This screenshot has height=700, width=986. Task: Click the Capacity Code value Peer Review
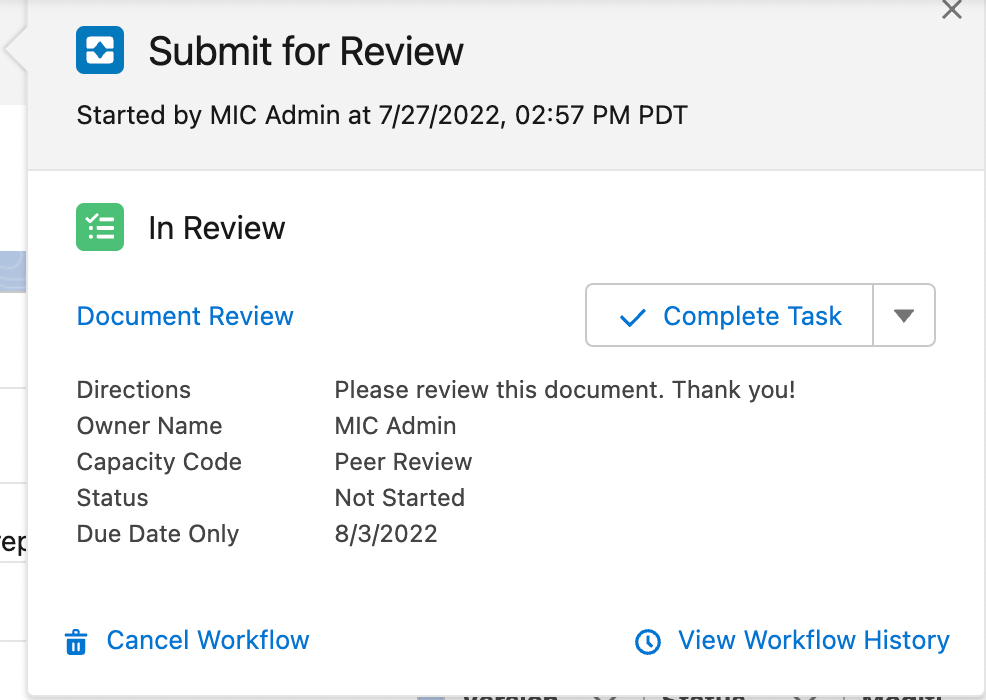point(403,462)
